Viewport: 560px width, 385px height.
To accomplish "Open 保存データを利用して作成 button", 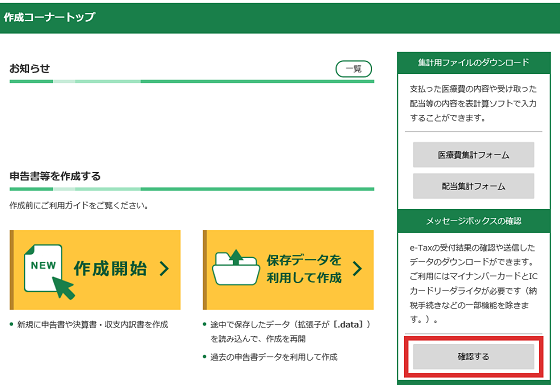I will (x=288, y=270).
